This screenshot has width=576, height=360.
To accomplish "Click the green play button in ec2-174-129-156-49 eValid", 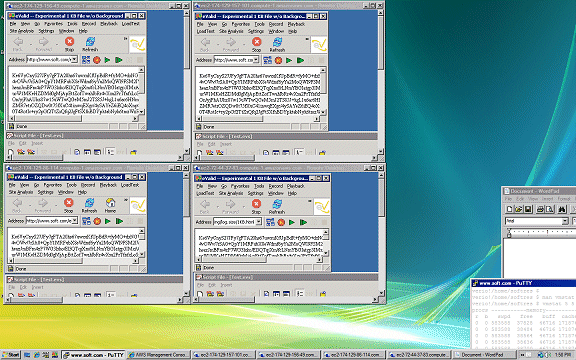I will [x=107, y=60].
